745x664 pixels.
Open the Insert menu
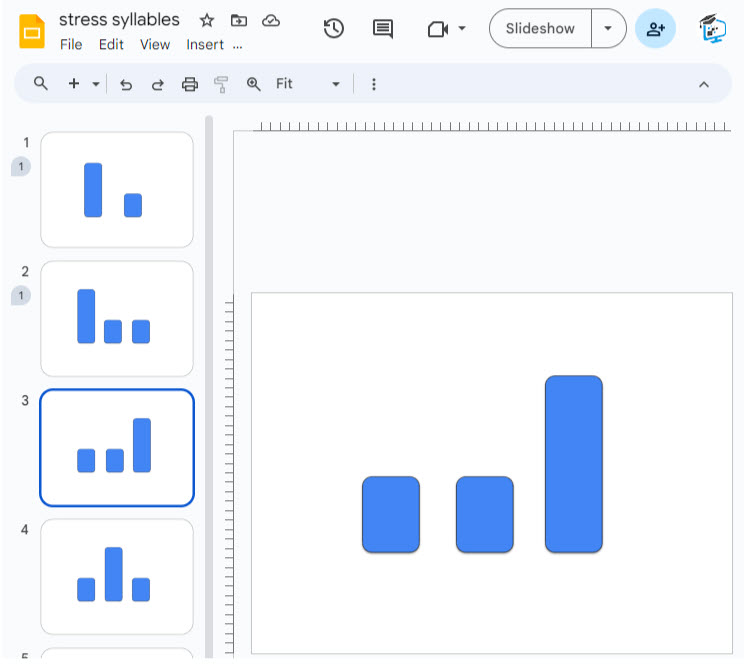coord(205,45)
